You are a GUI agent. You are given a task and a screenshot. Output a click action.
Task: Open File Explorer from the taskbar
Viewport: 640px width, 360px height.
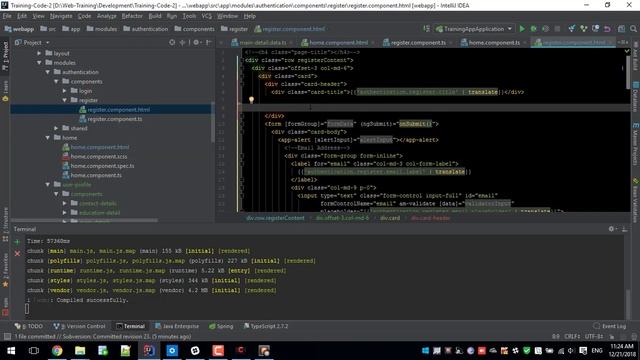point(80,351)
